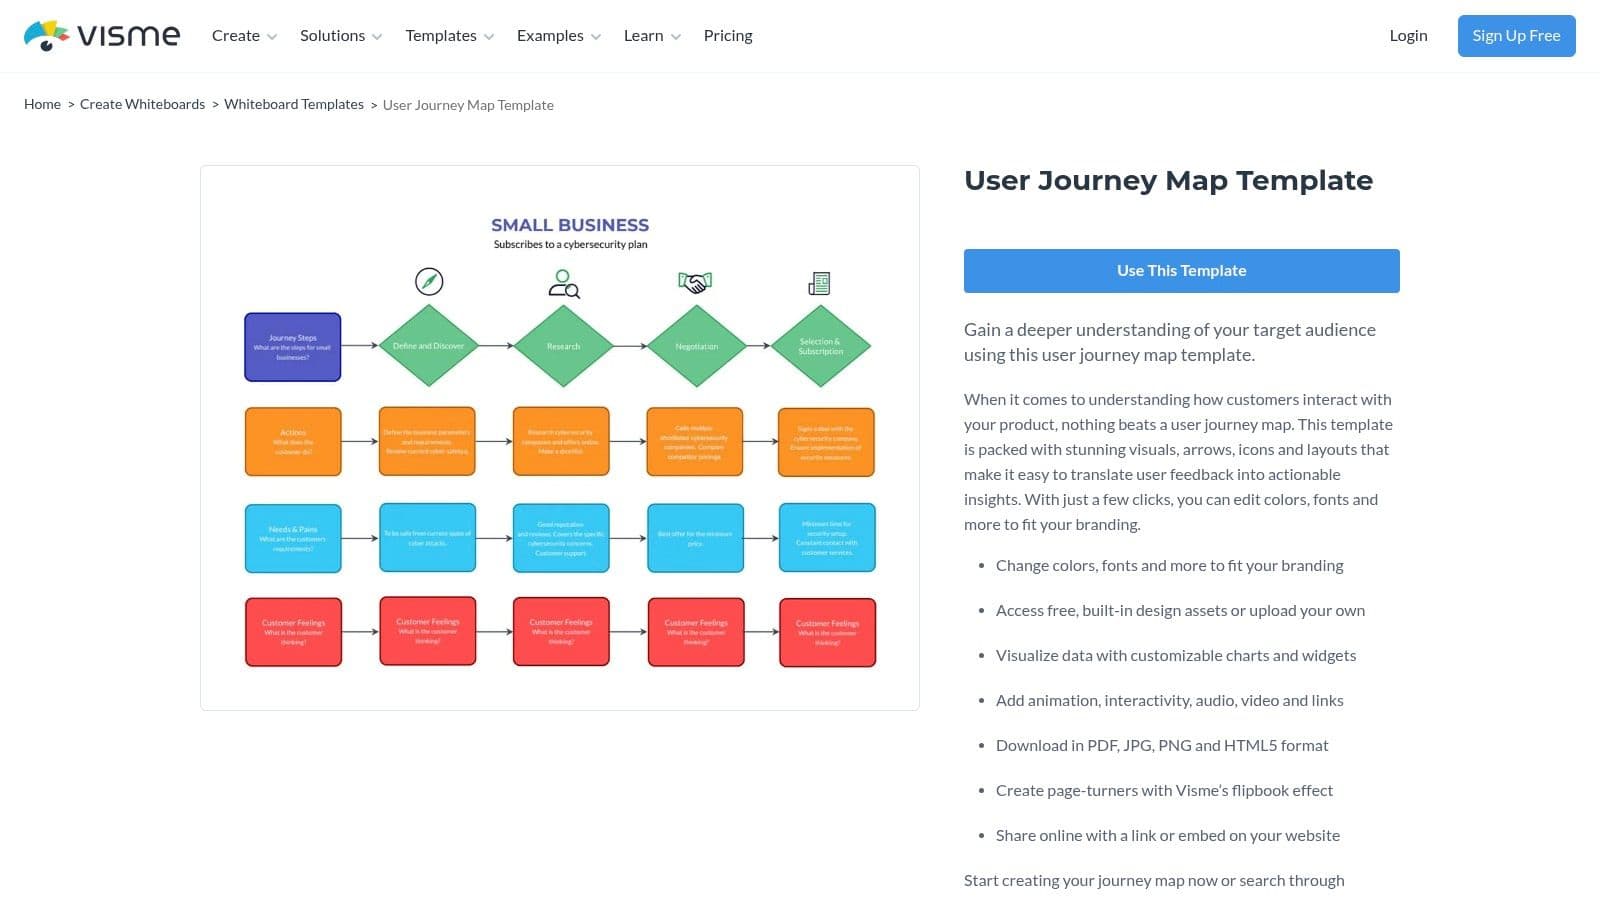Screen dimensions: 1600x900
Task: Click the handshake icon above Negotiation
Action: 695,283
